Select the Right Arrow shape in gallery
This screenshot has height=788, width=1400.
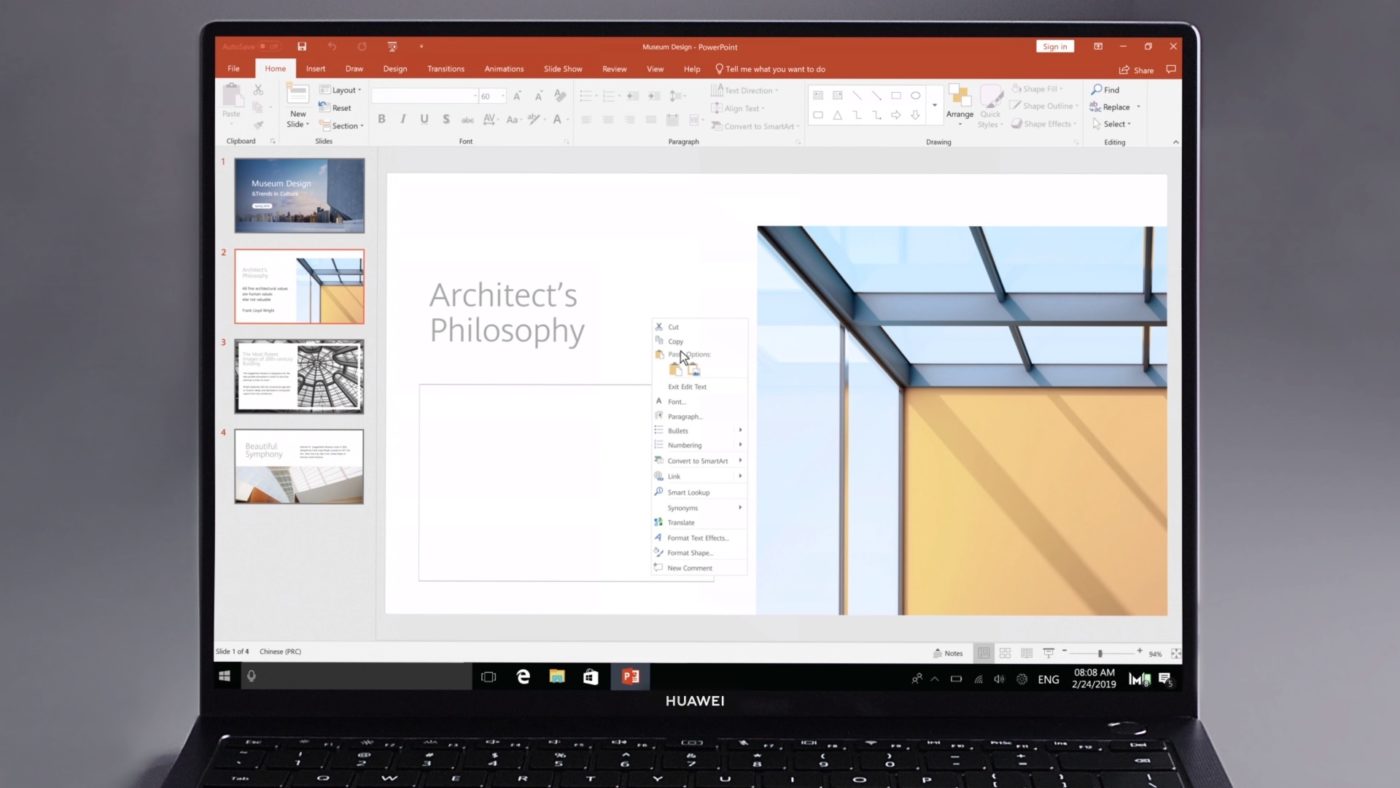896,115
